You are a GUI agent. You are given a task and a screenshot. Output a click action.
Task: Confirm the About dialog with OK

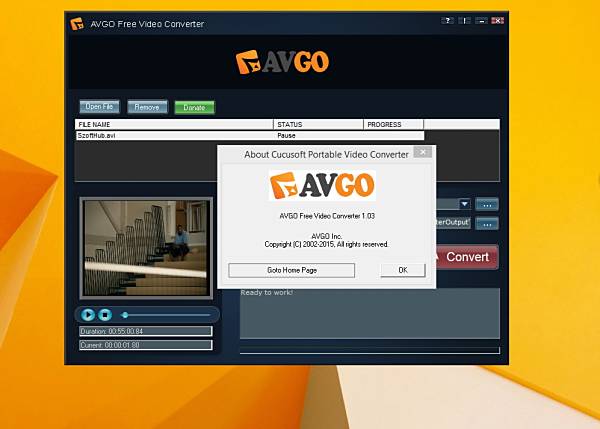[x=403, y=270]
